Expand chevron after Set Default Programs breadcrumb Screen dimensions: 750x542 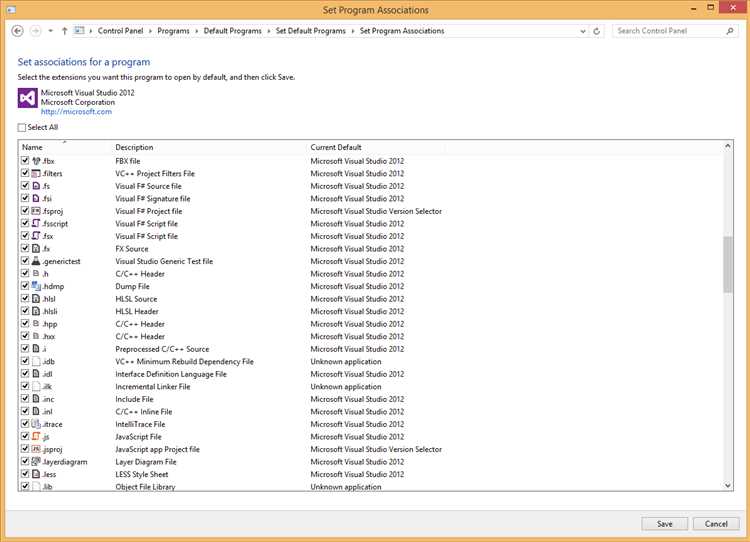[x=353, y=31]
